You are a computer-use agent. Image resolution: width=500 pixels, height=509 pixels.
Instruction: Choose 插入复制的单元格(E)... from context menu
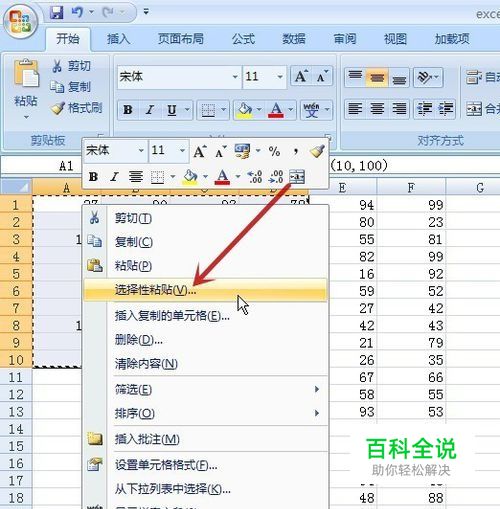(205, 315)
